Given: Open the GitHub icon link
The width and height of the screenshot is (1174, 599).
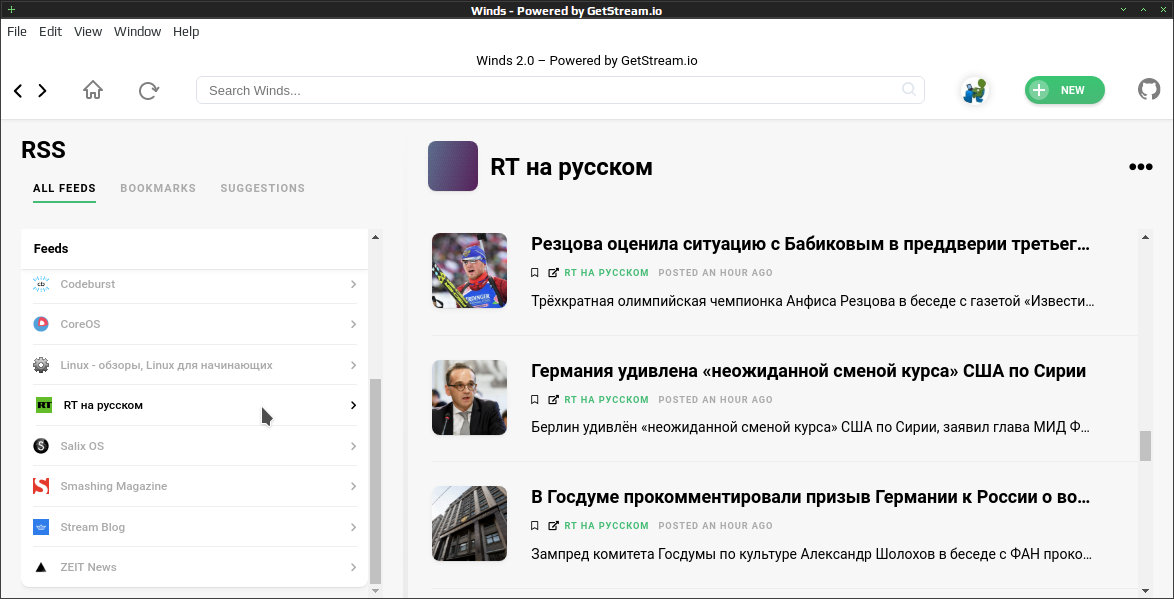Looking at the screenshot, I should pyautogui.click(x=1149, y=90).
